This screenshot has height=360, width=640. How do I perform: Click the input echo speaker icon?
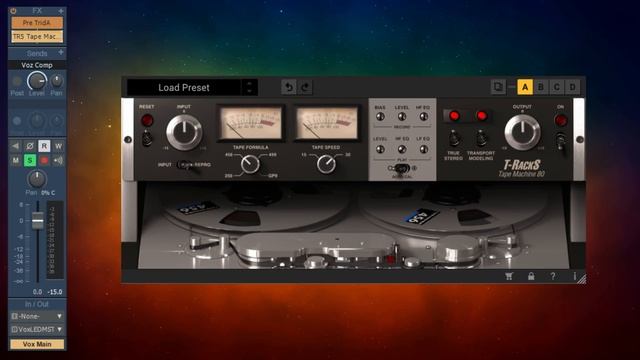pos(58,160)
